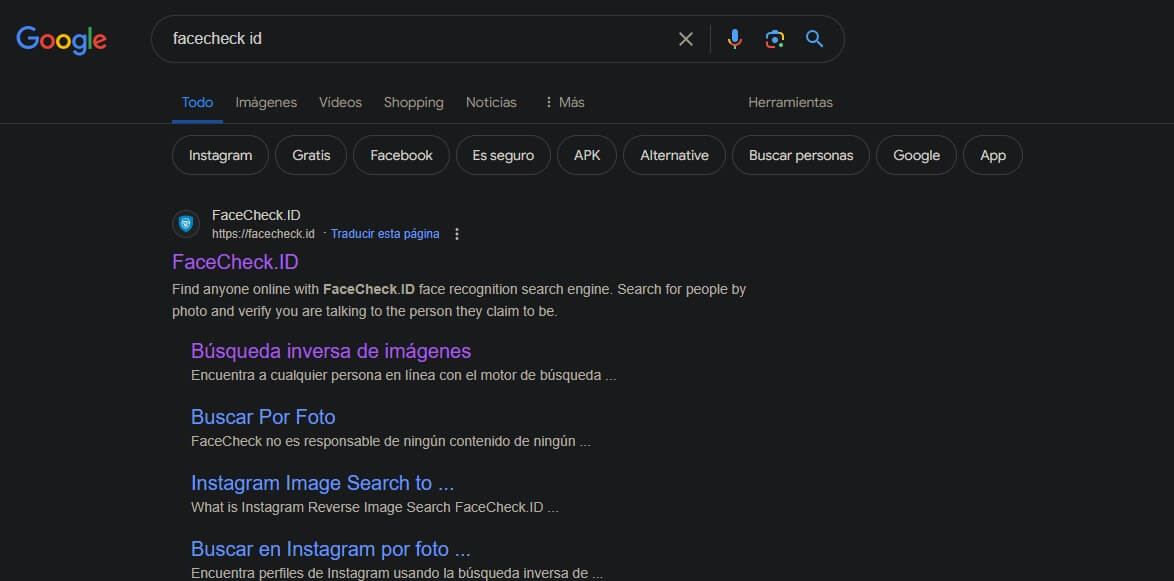Click the FaceCheck.ID site favicon

coord(186,224)
